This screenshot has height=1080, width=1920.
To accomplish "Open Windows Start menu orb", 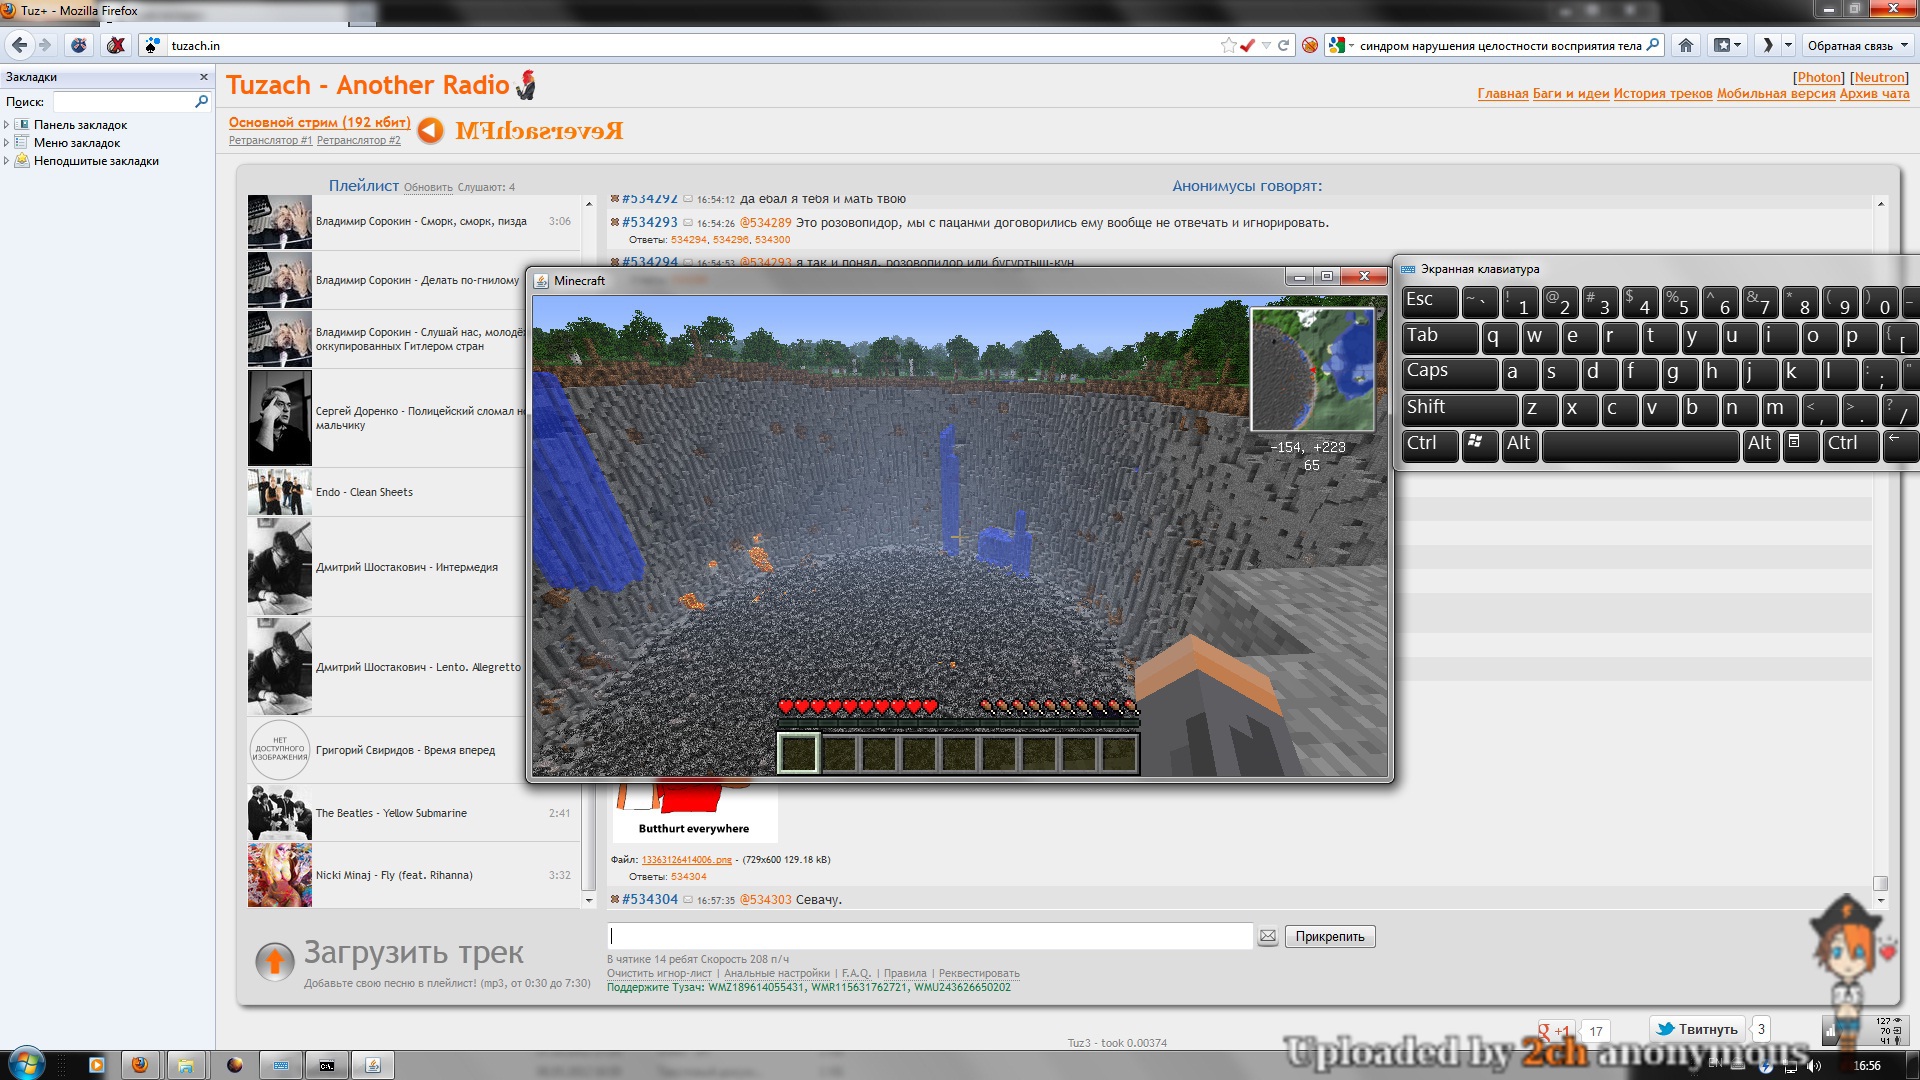I will (25, 1063).
